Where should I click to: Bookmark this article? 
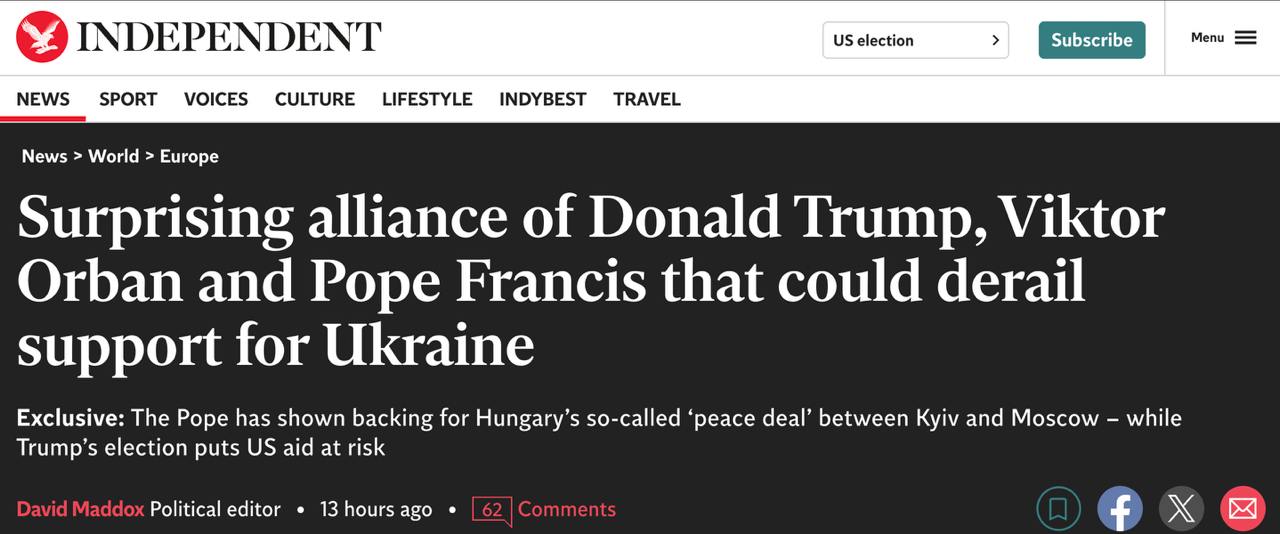pos(1058,509)
